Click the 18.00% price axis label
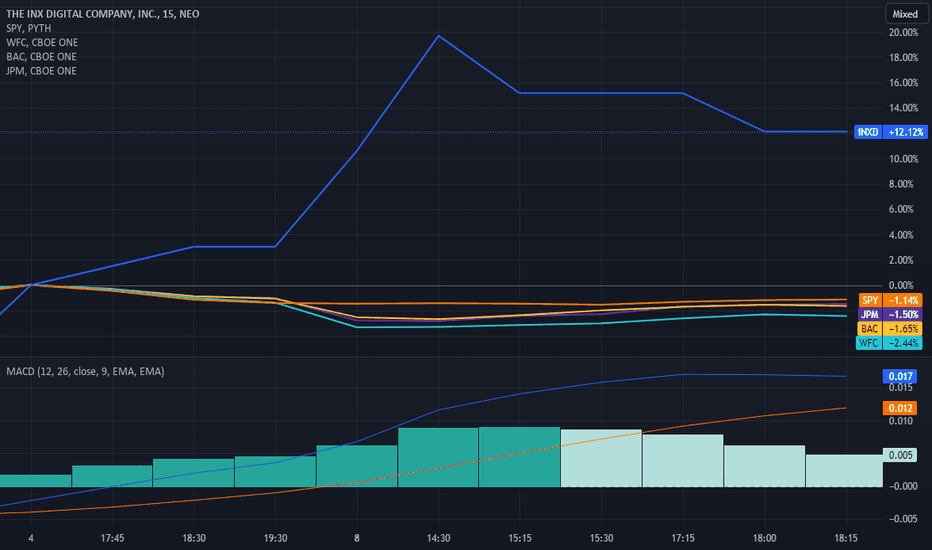Viewport: 932px width, 550px height. tap(903, 58)
